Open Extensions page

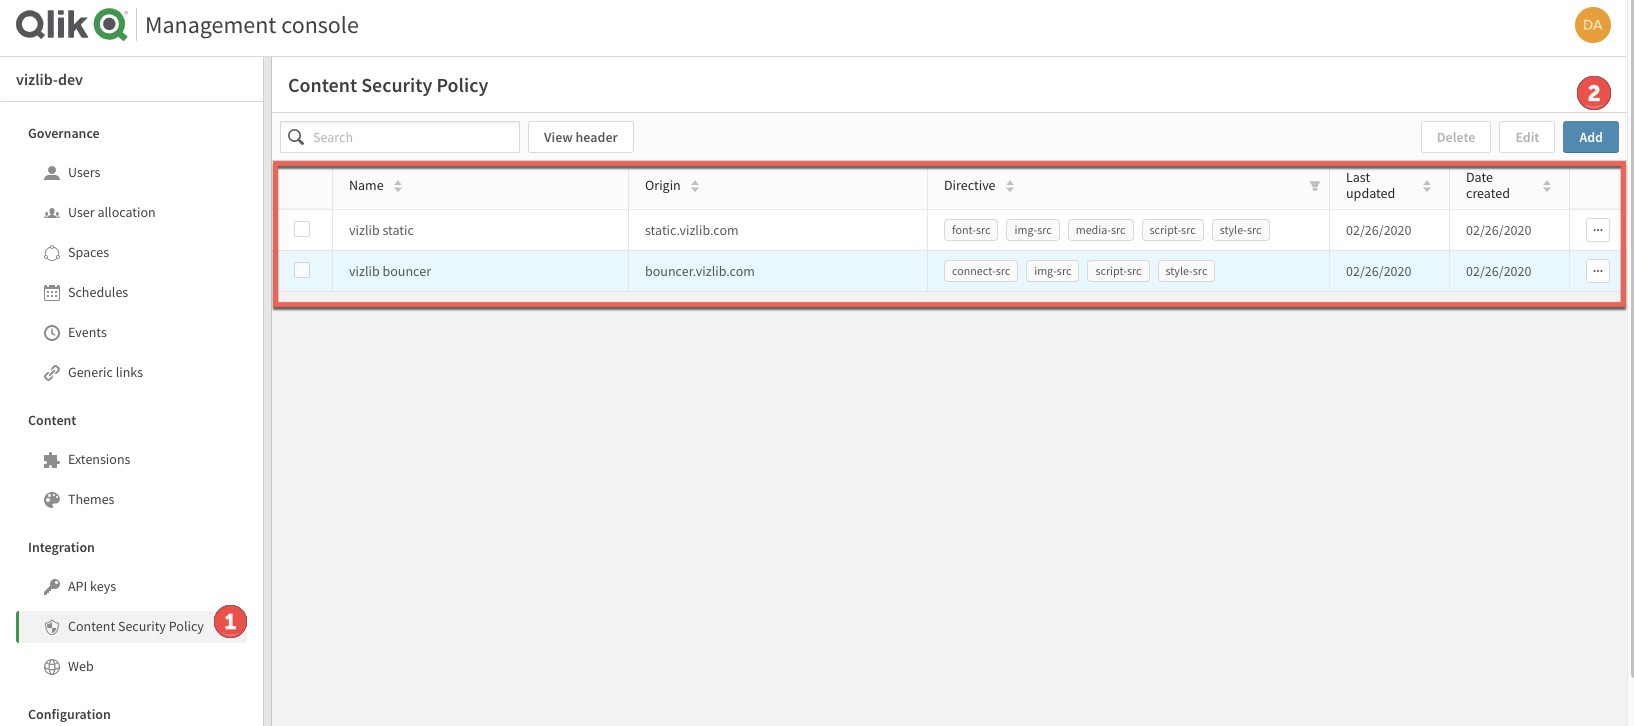point(99,460)
